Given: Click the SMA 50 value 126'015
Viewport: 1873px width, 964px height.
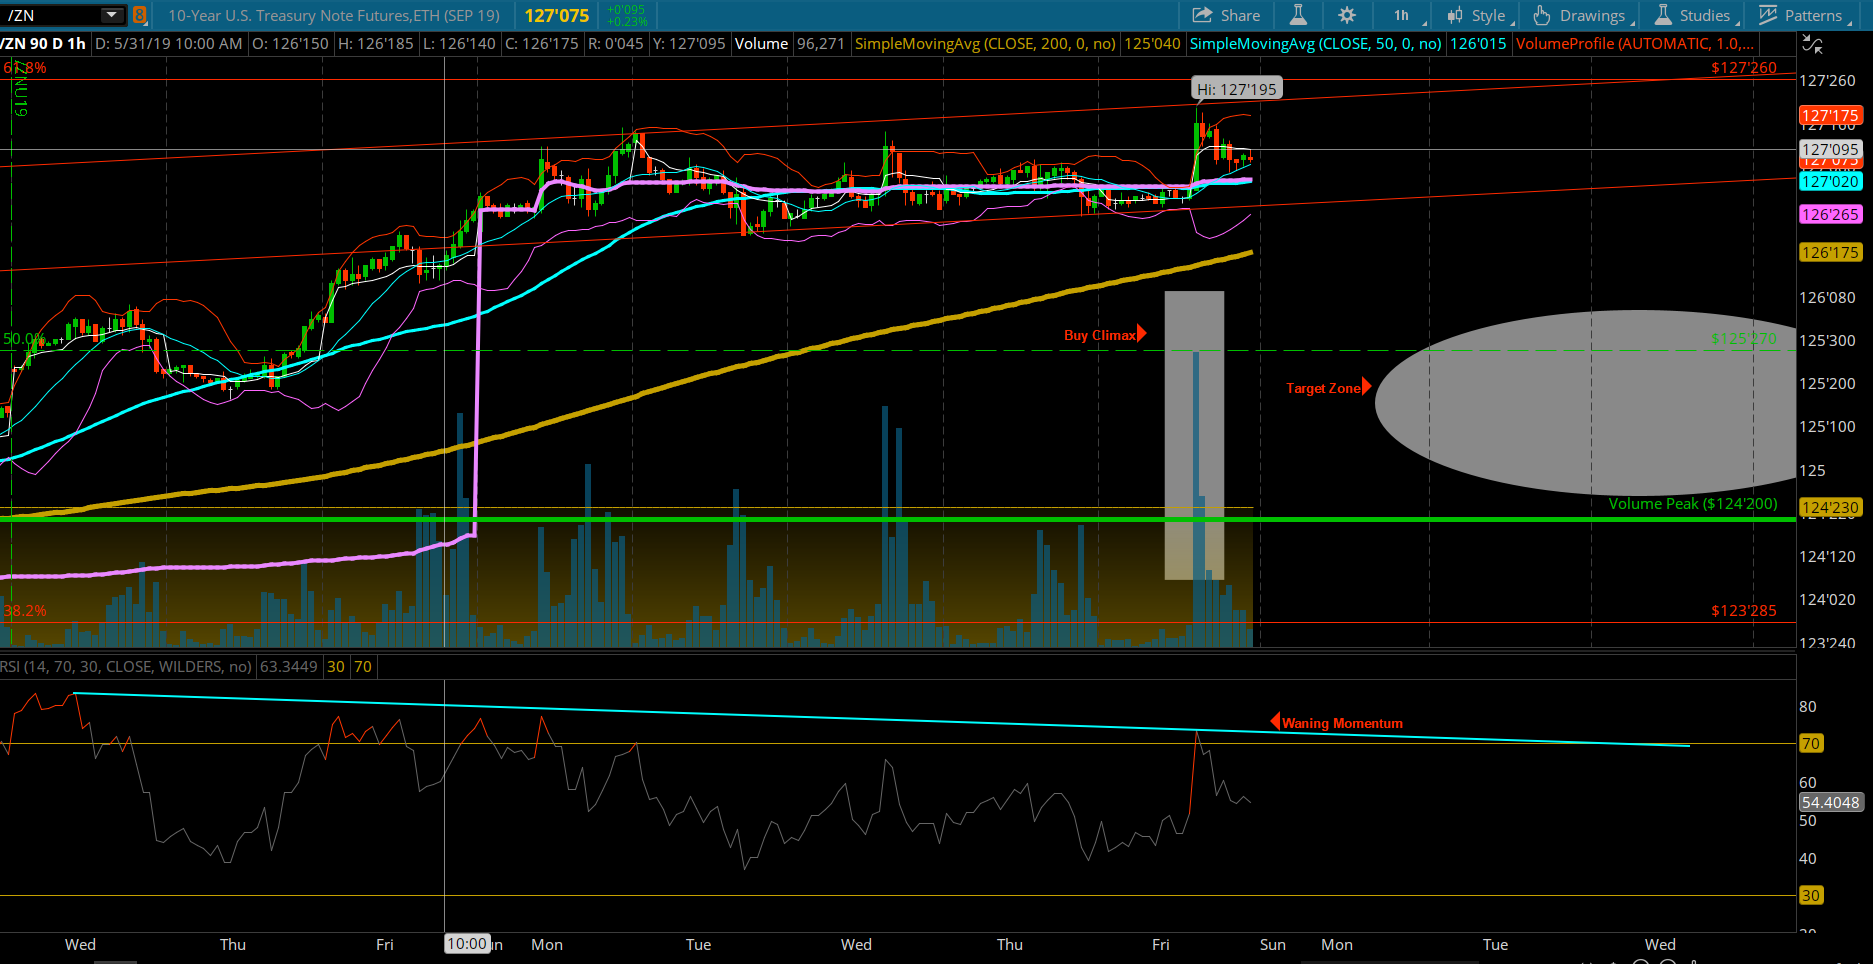Looking at the screenshot, I should click(1478, 44).
